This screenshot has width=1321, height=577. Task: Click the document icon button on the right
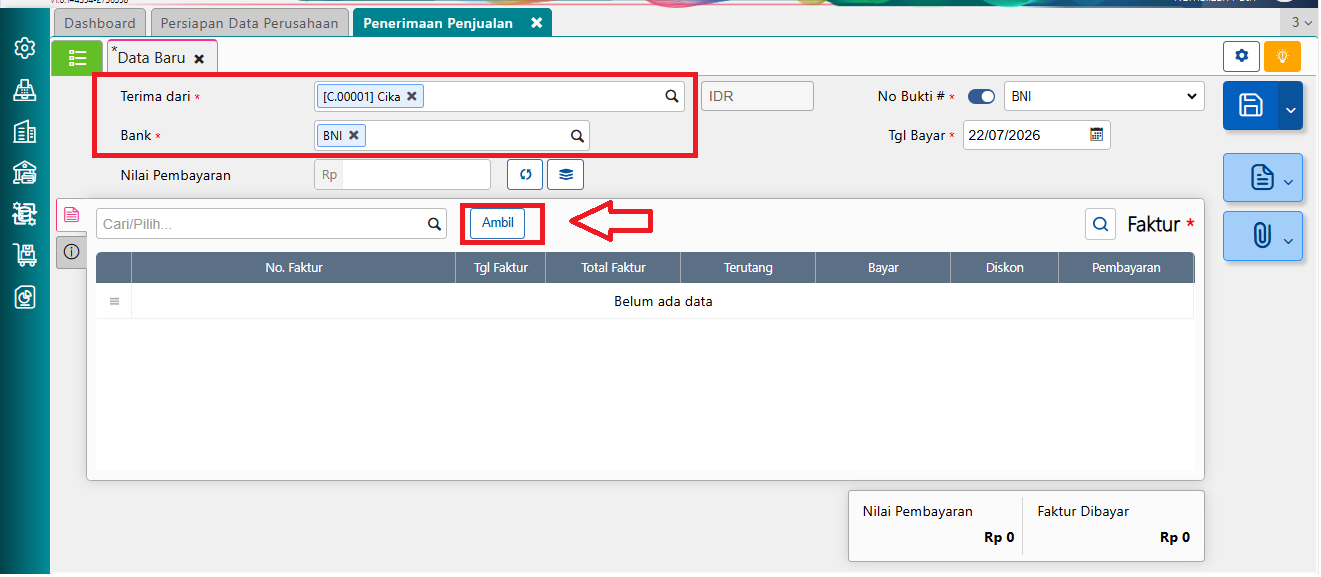coord(1262,179)
